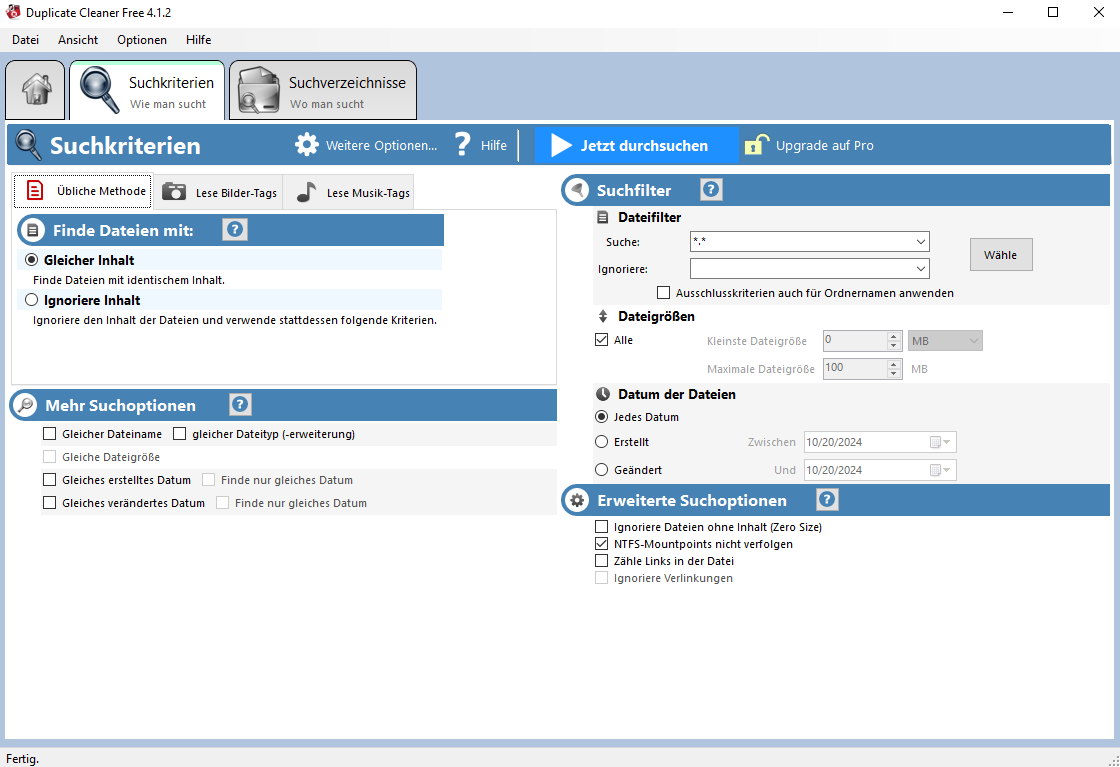Open the Suche filter dropdown
Screen dimensions: 1120x767
point(922,241)
